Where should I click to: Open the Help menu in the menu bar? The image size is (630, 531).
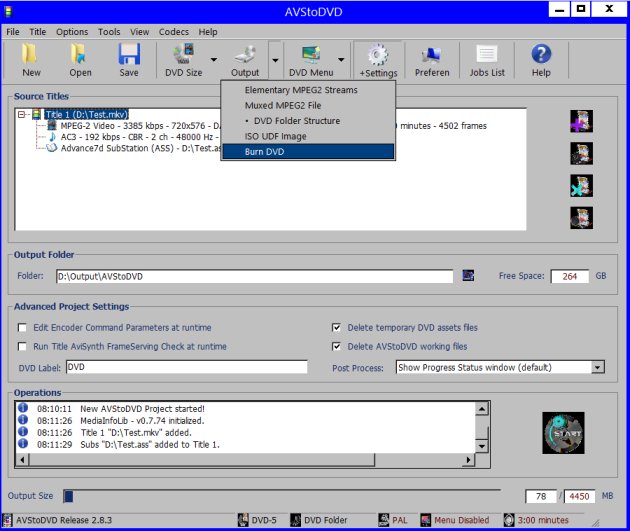click(x=208, y=32)
